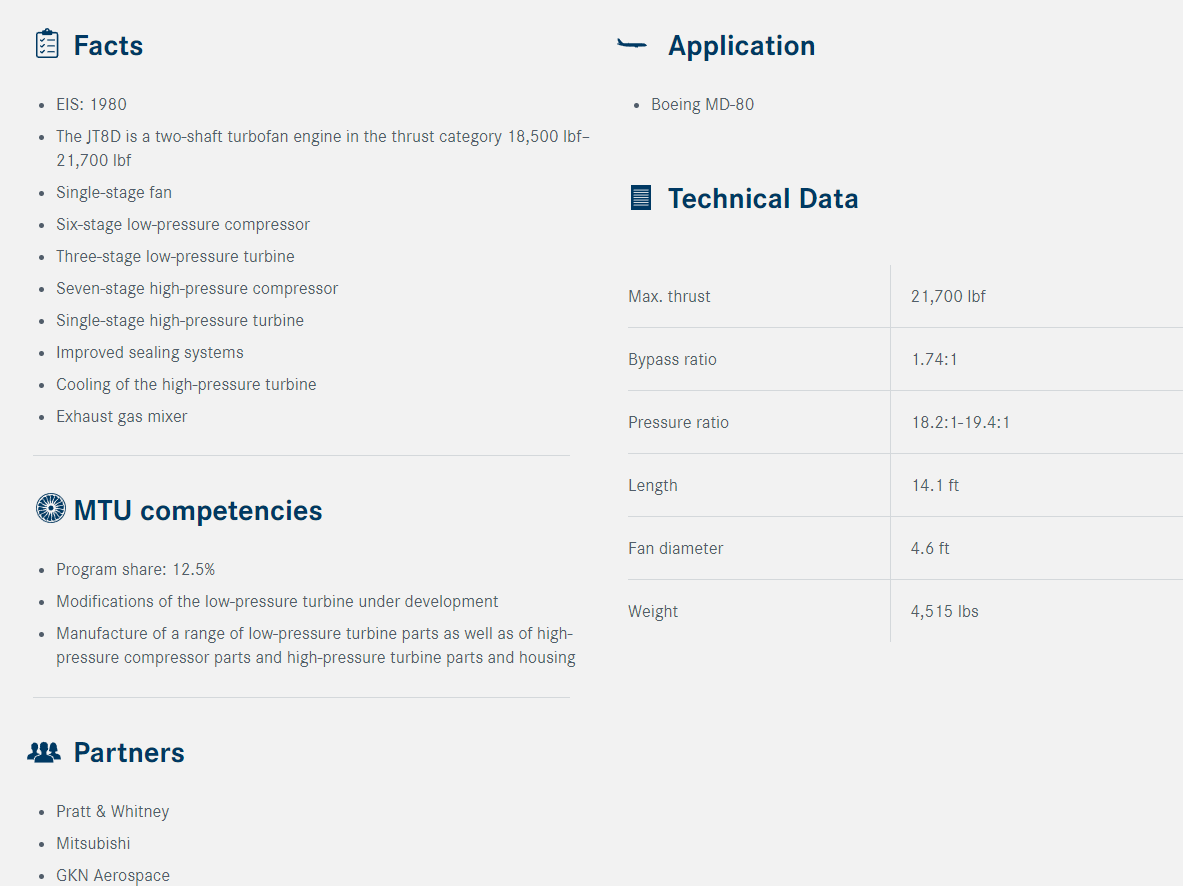Click the 'Bypass ratio' table label
The image size is (1183, 886).
click(x=672, y=359)
